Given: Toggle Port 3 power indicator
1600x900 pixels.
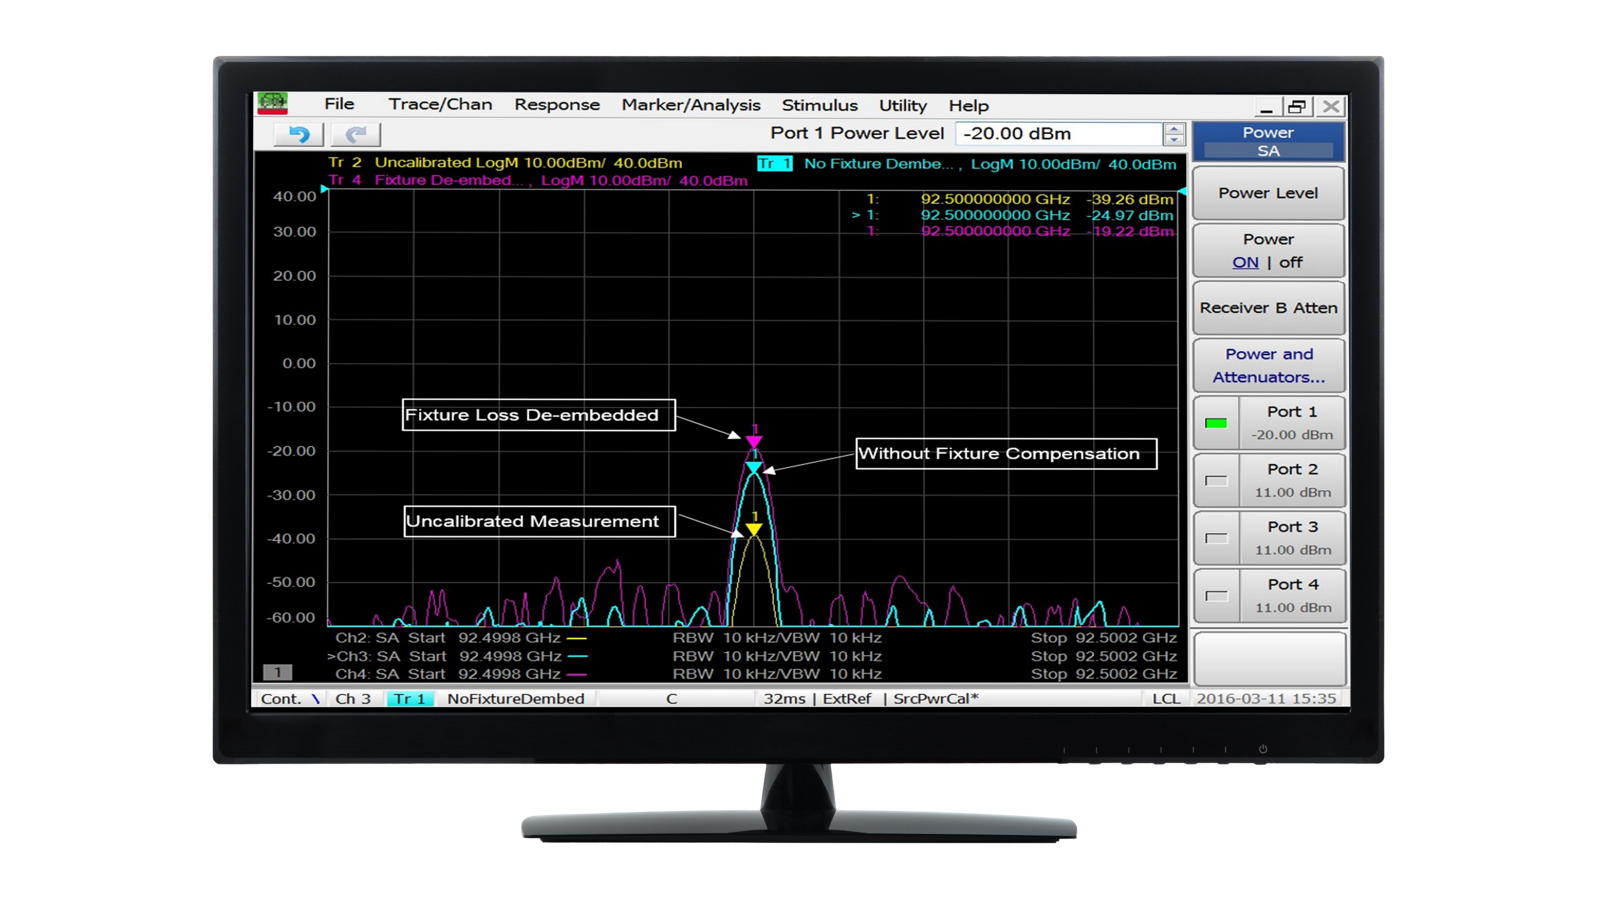Looking at the screenshot, I should point(1216,538).
